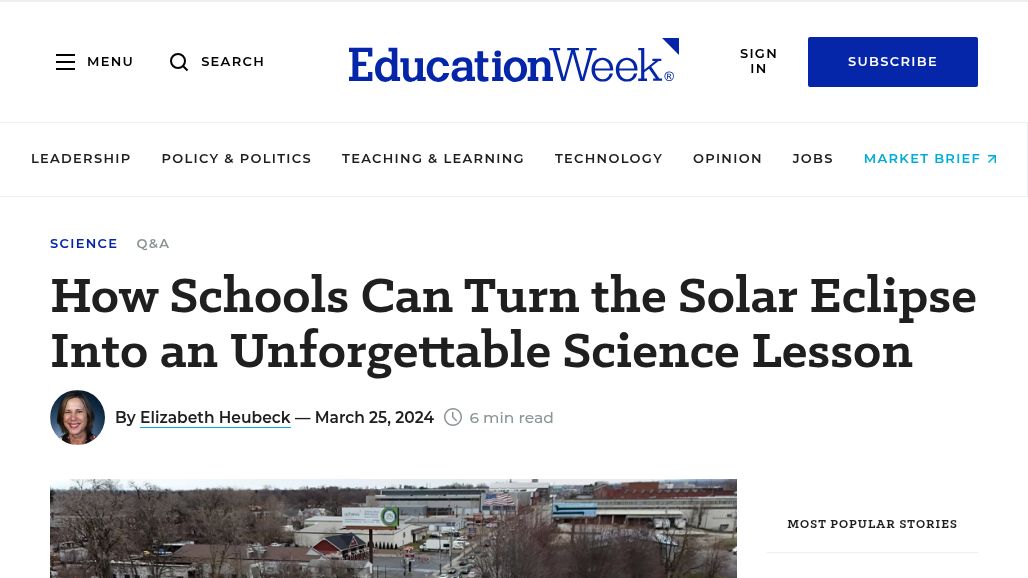Select Teaching & Learning in navigation
Screen dimensions: 1028x578
click(x=433, y=158)
